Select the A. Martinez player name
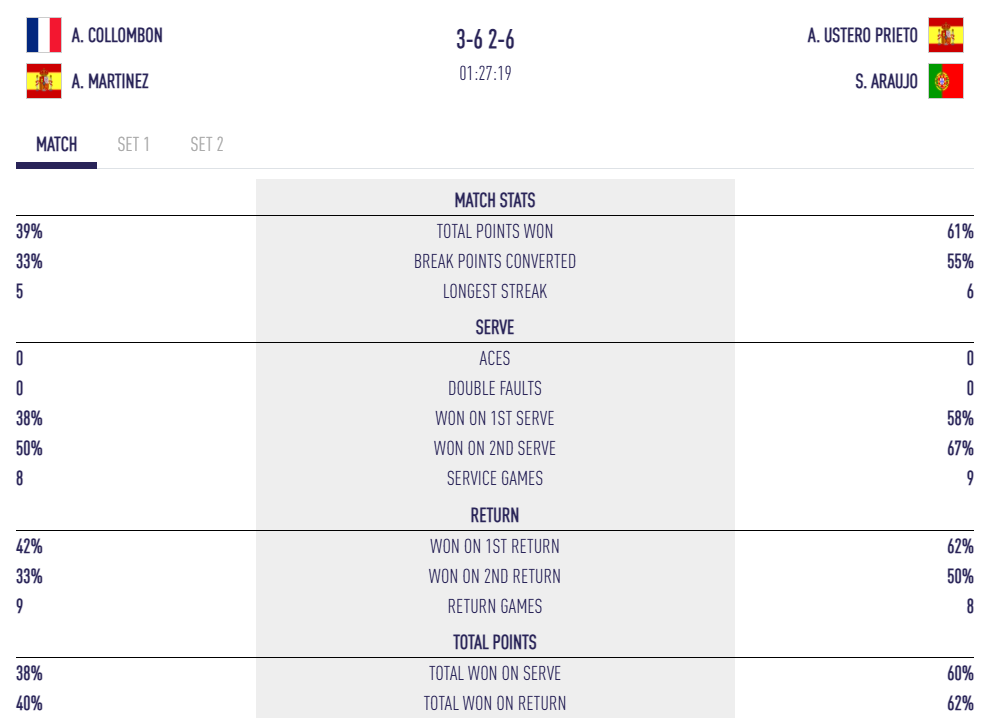This screenshot has height=727, width=987. [110, 81]
